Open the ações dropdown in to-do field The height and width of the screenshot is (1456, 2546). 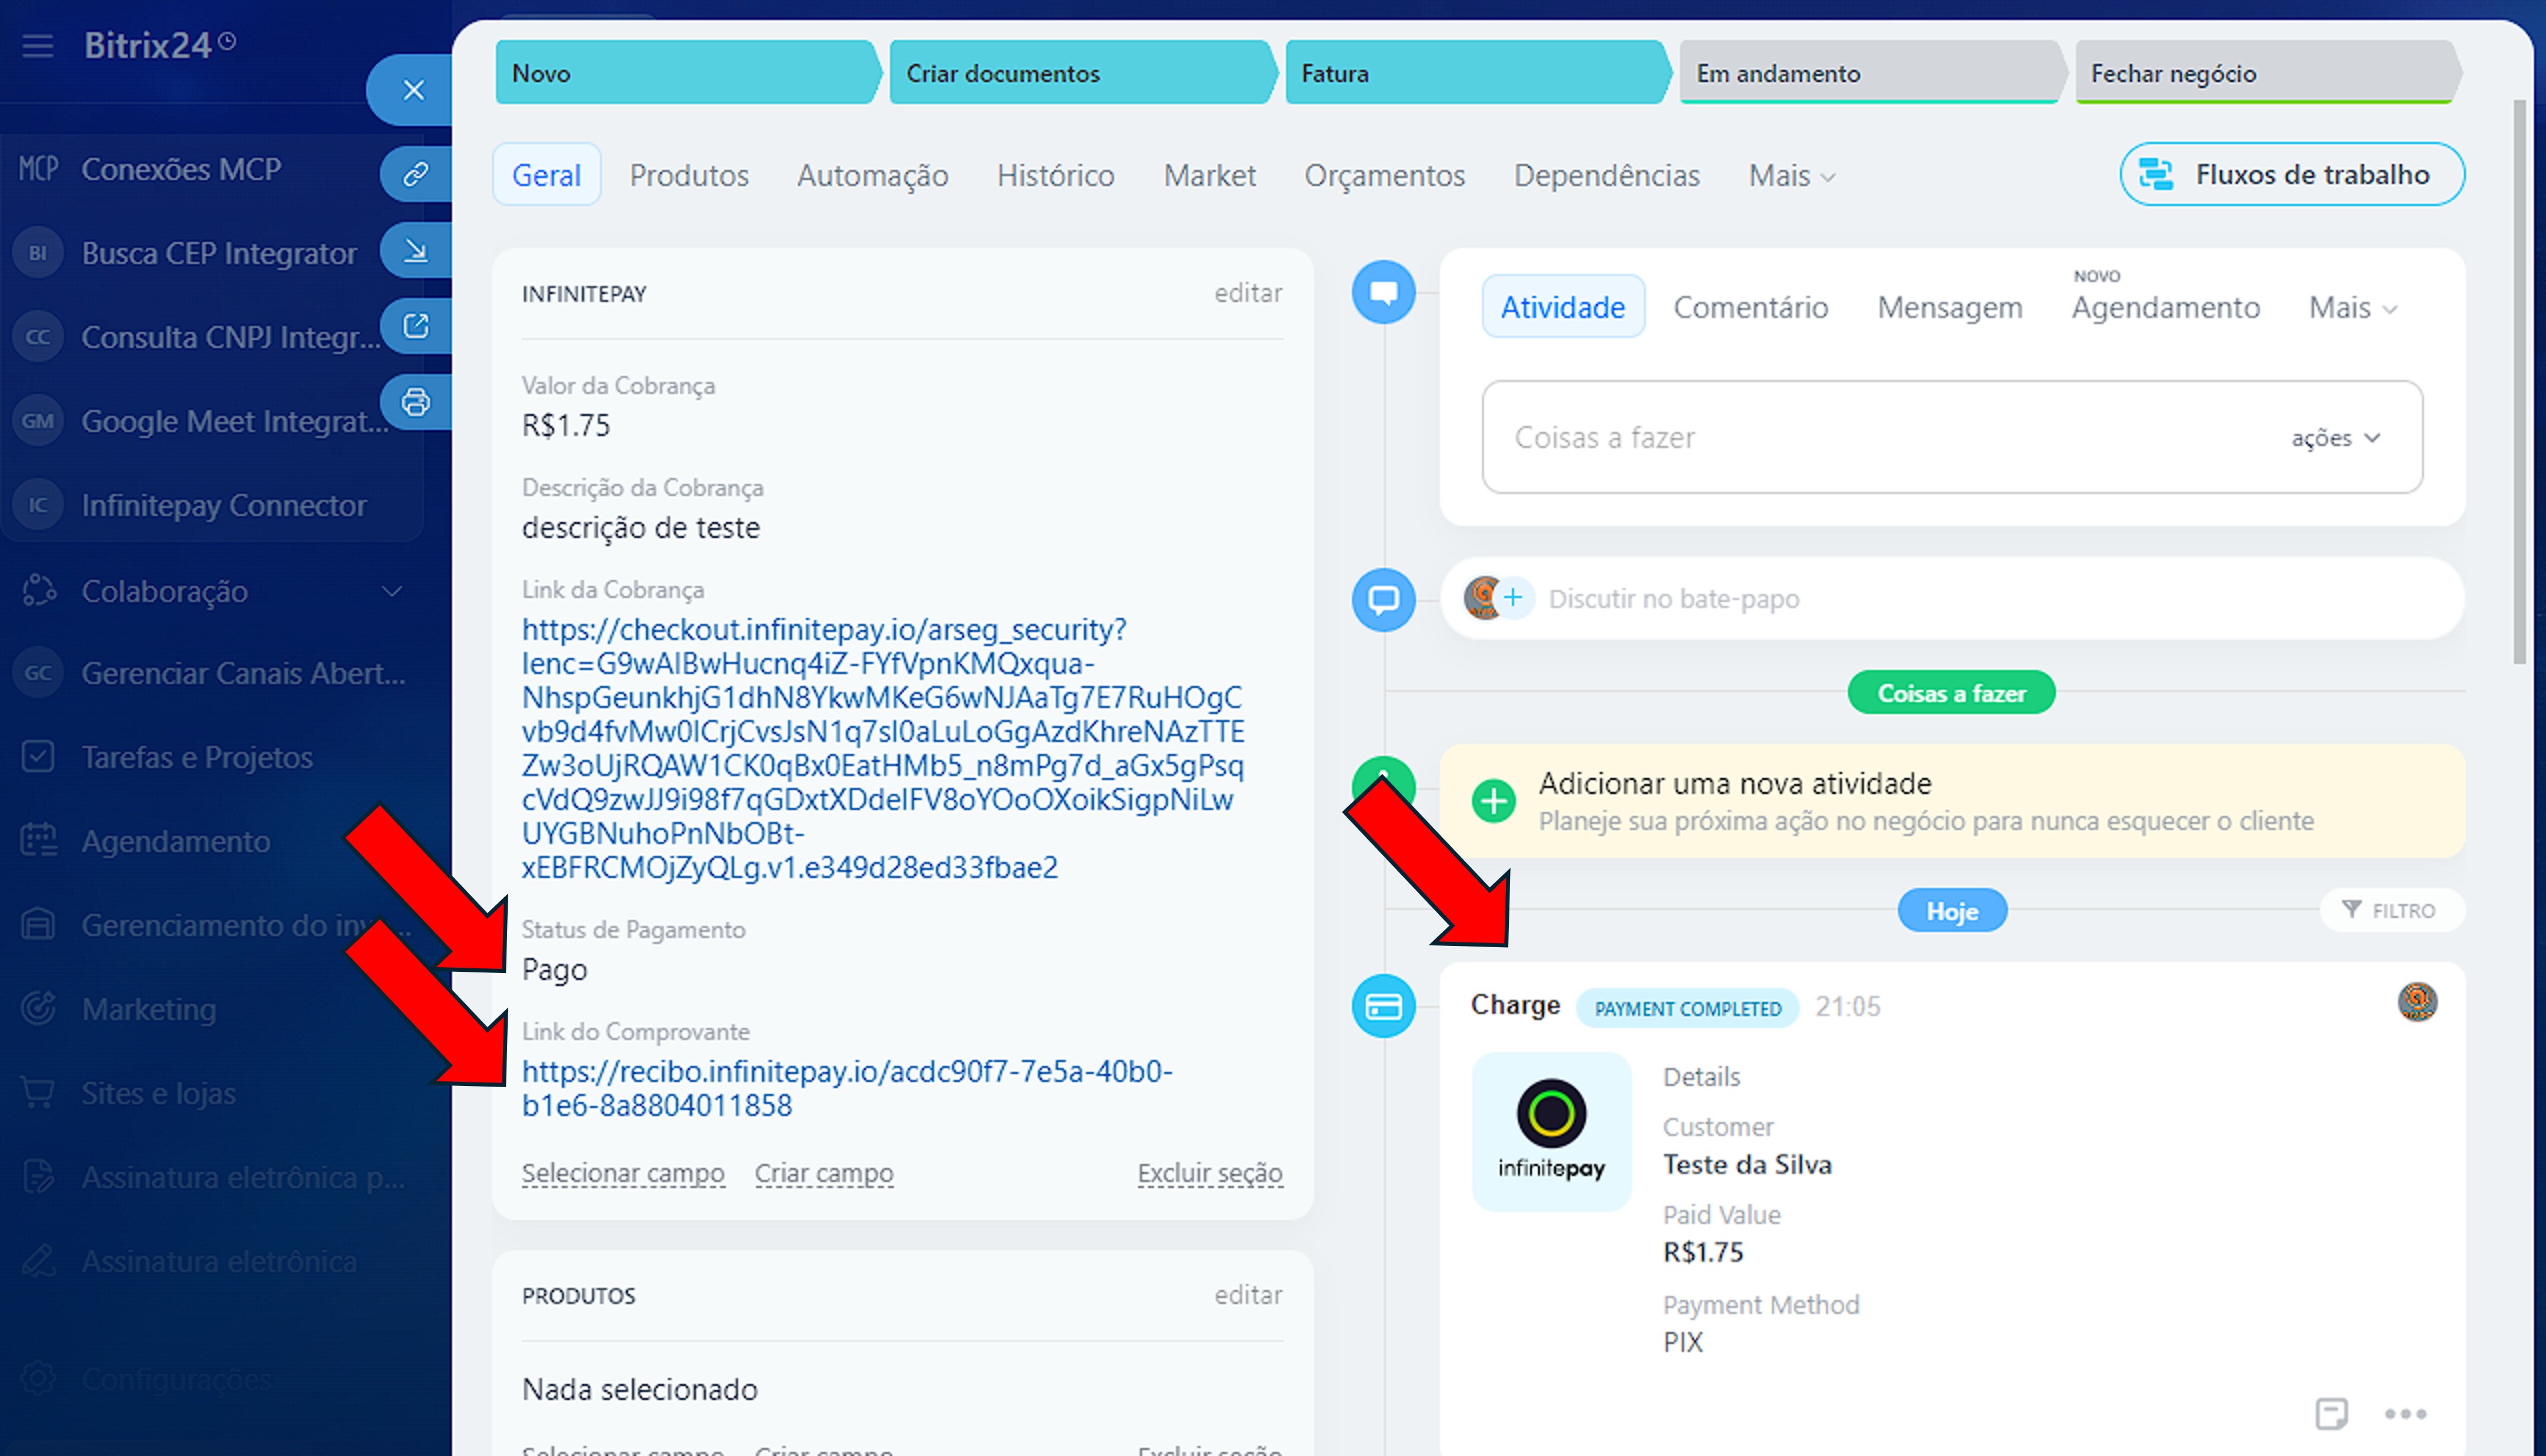click(2335, 438)
